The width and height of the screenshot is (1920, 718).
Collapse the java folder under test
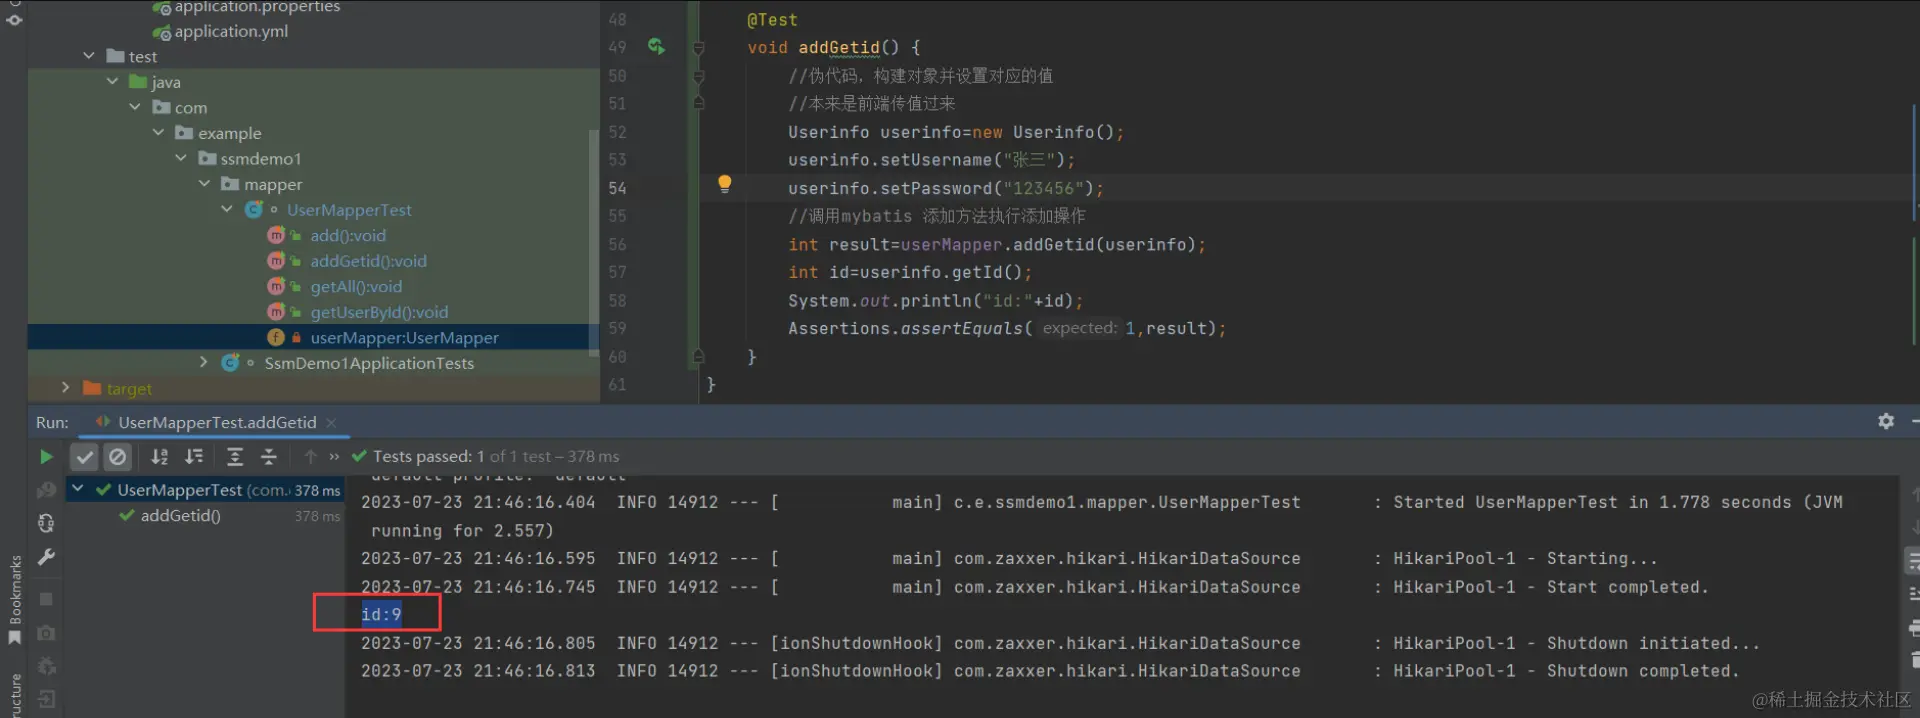coord(112,81)
